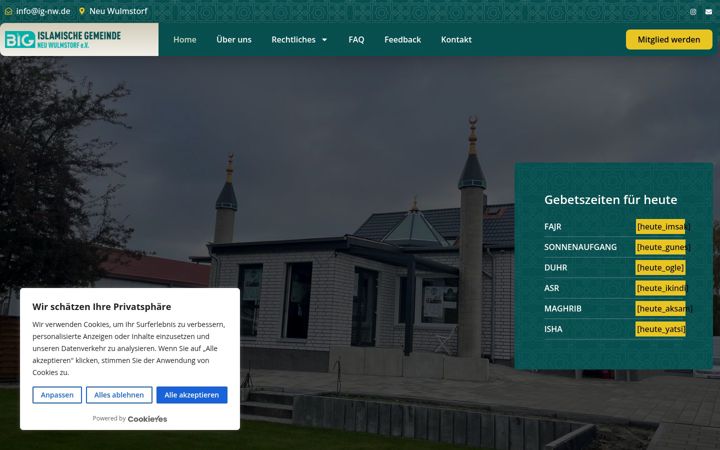The image size is (720, 450).
Task: Click the FAJR prayer label
Action: coord(552,226)
